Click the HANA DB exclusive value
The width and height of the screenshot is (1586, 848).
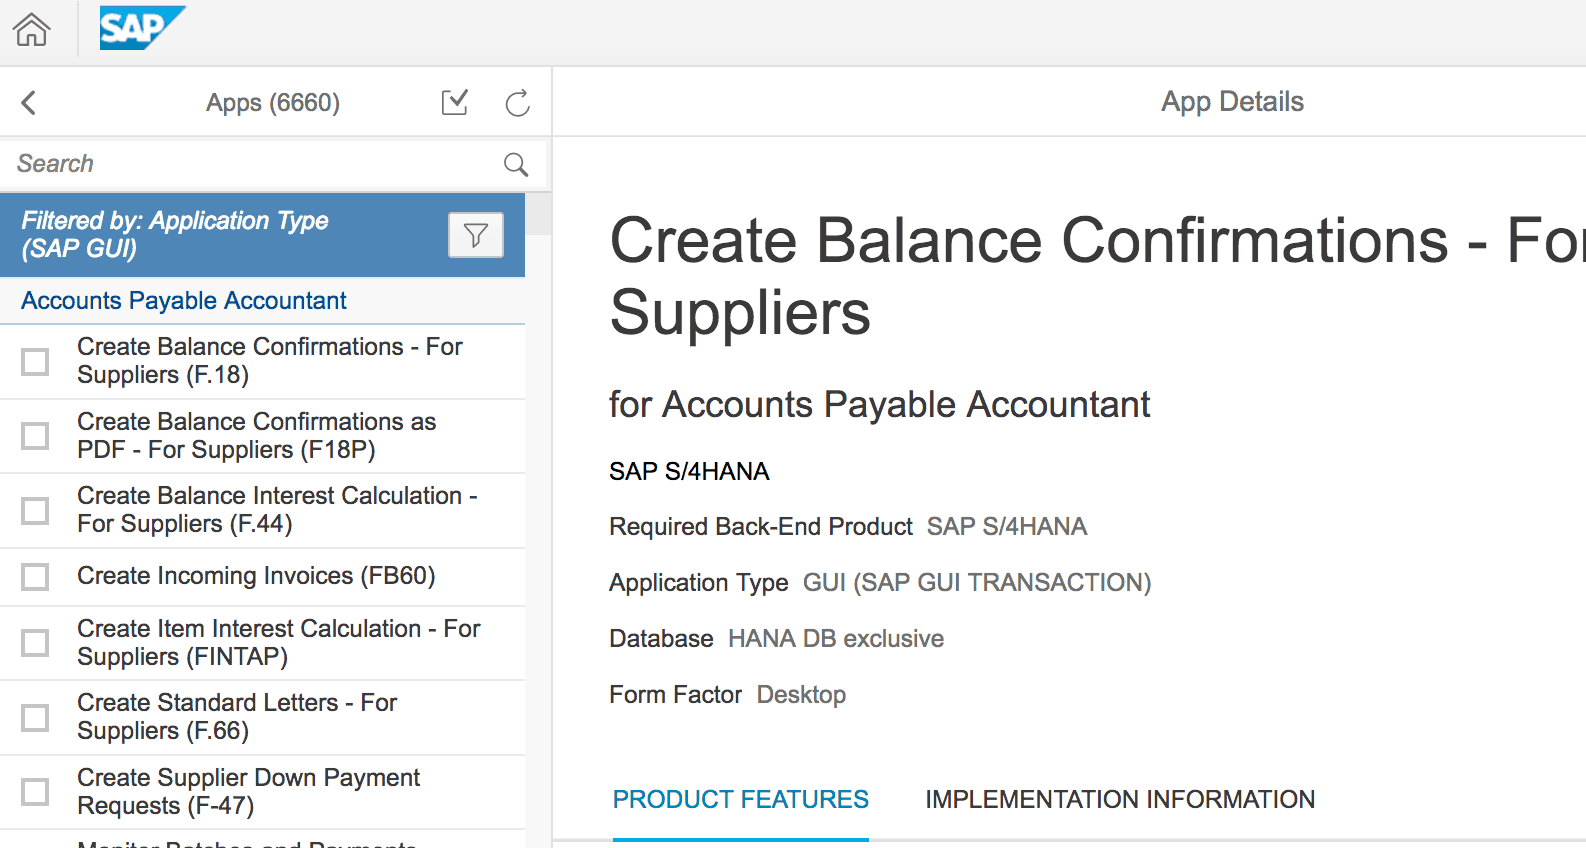[x=836, y=638]
